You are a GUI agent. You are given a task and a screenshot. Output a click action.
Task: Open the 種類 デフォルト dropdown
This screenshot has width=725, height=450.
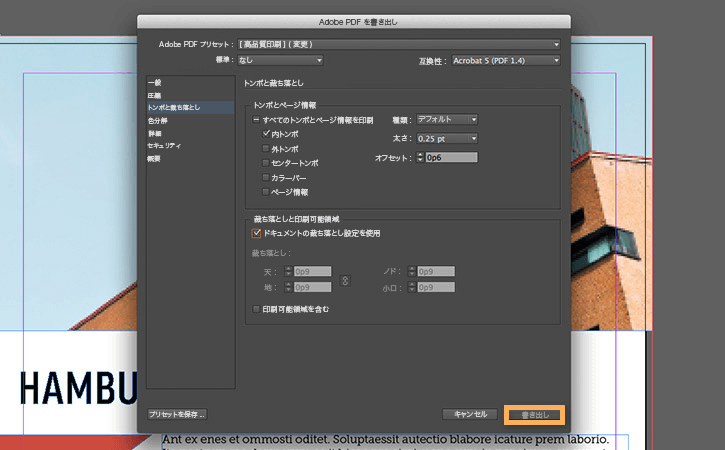click(447, 119)
